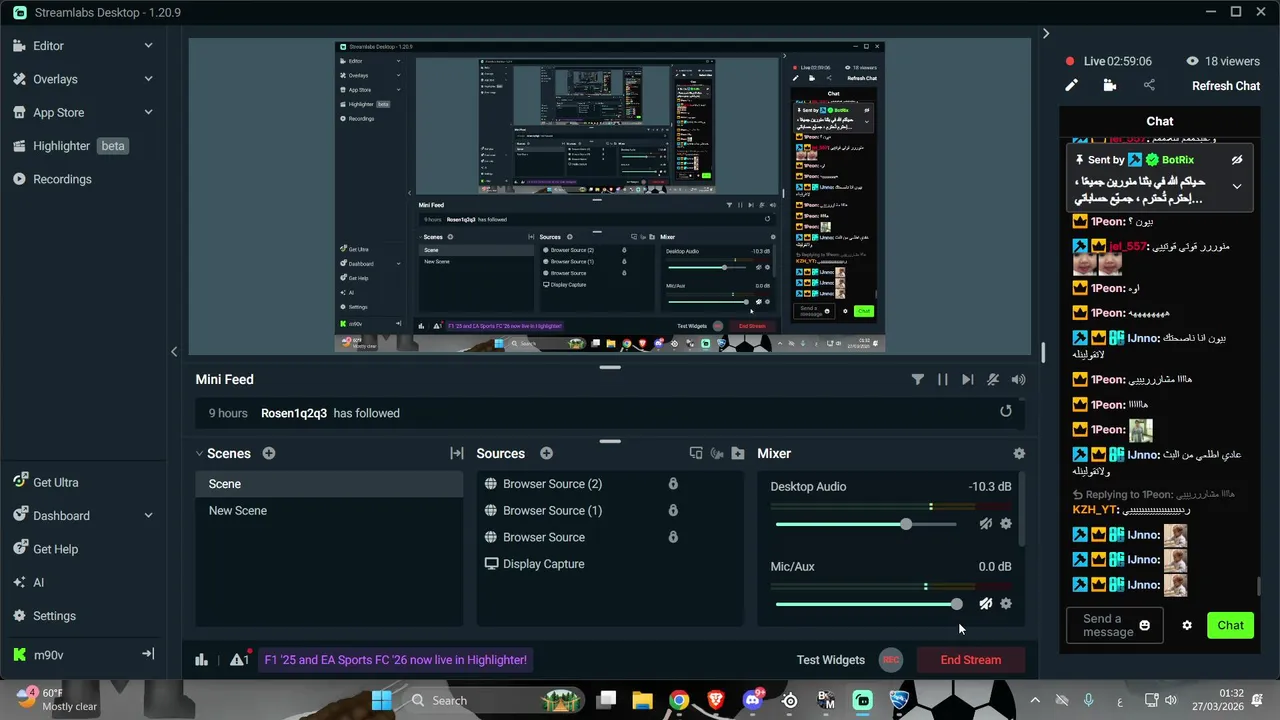Hide pinned BotRix message eye icon
Screen dimensions: 1280x720
[x=1237, y=160]
